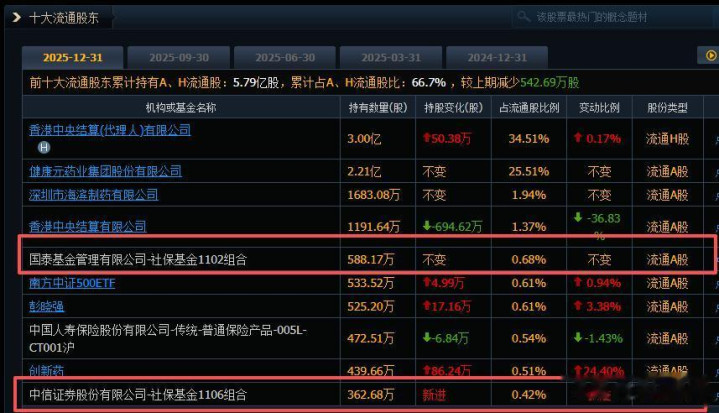Switch to the 2025-09-30 tab
The height and width of the screenshot is (413, 719).
point(179,57)
